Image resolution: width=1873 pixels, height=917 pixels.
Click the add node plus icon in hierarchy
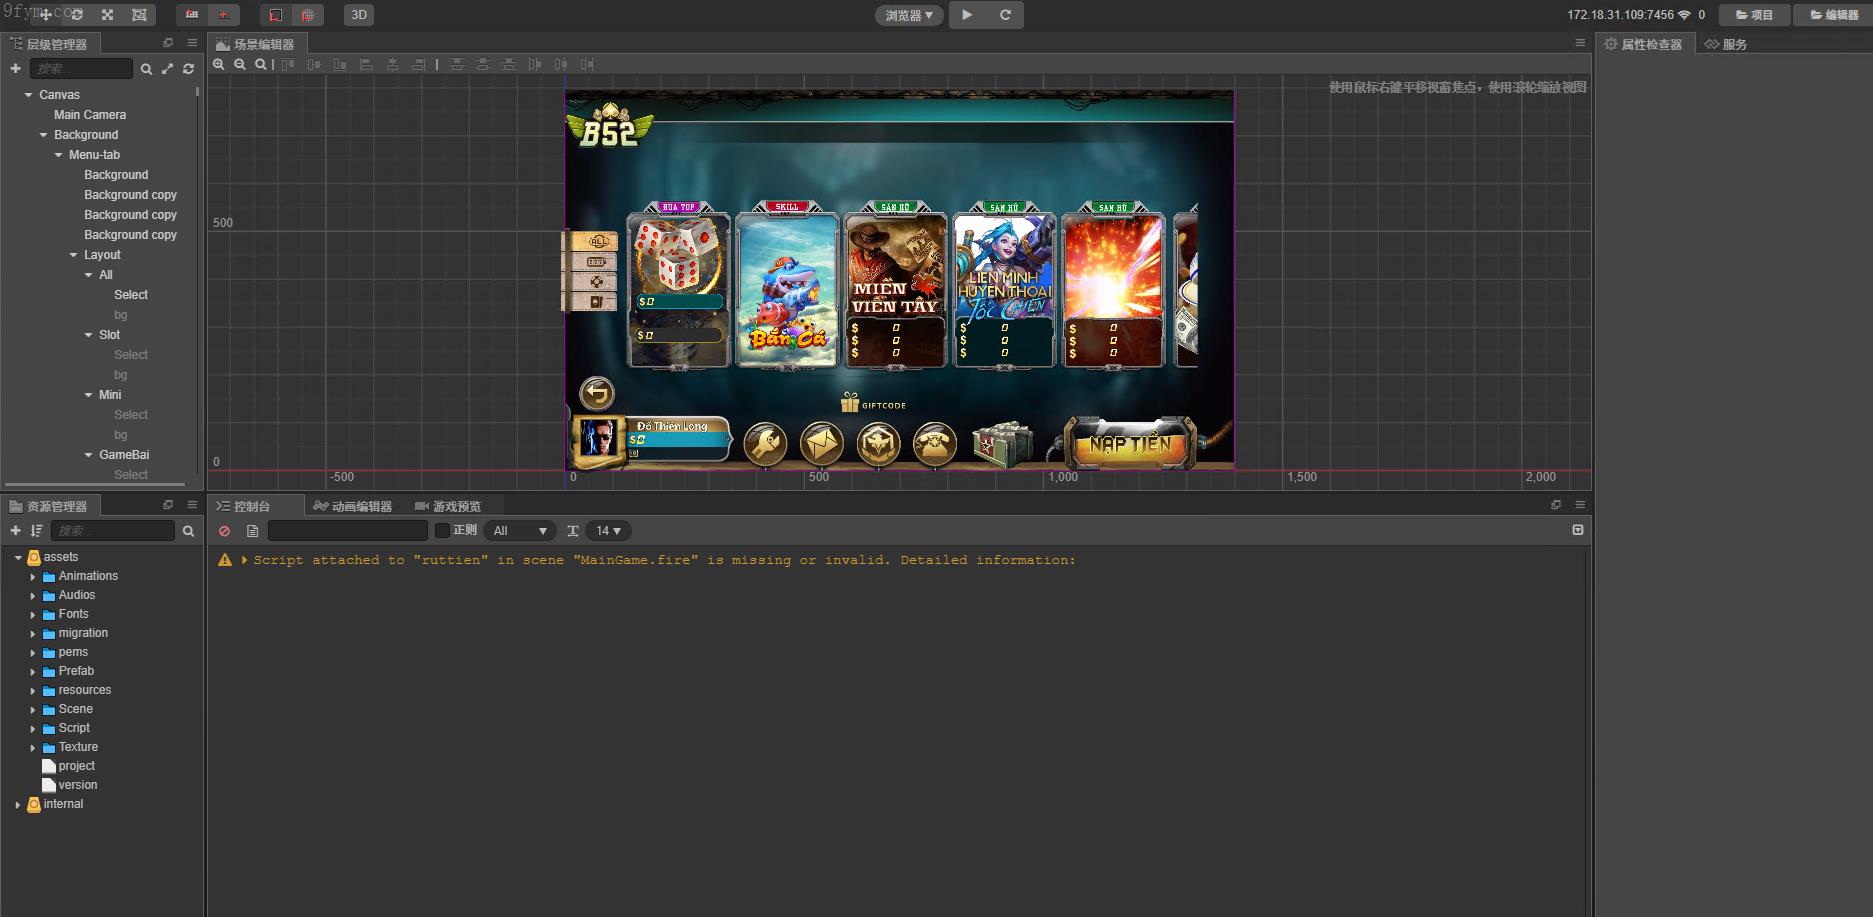click(15, 69)
